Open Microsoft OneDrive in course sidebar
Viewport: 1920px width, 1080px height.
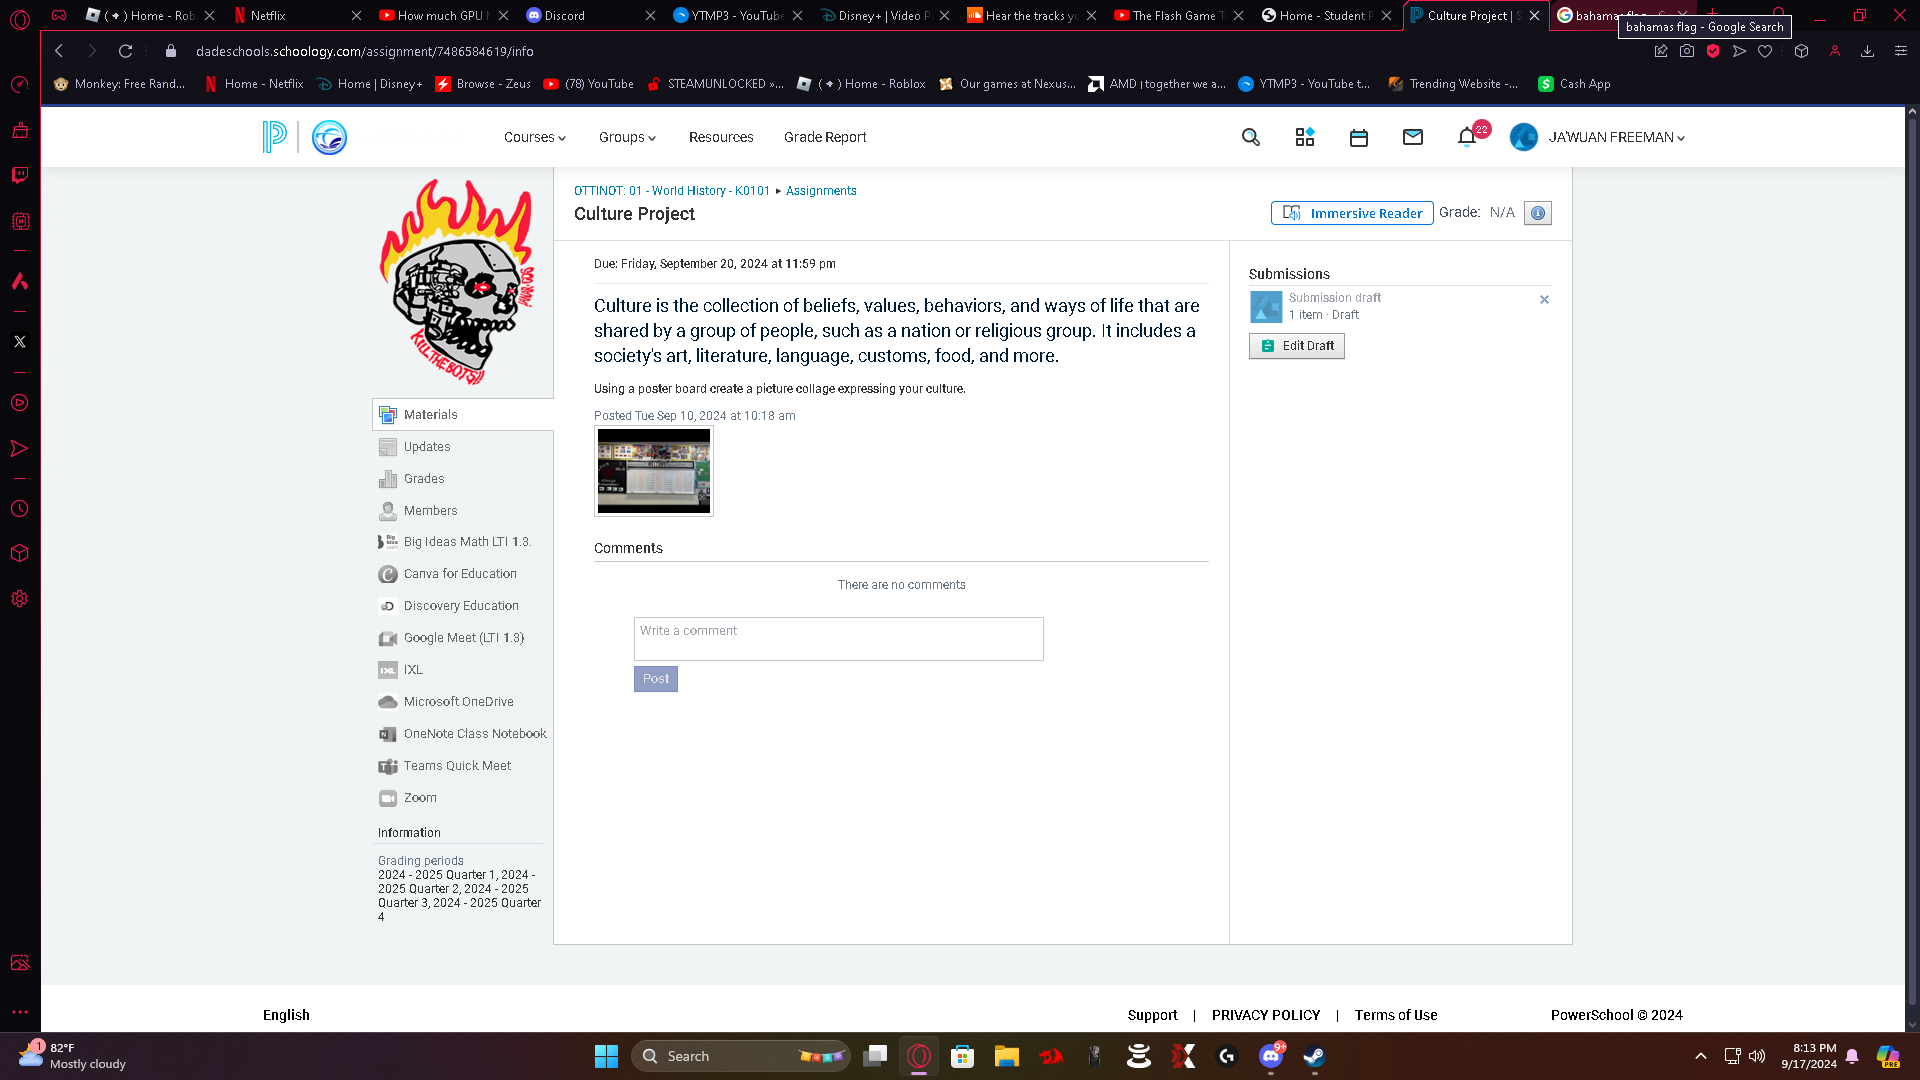click(x=458, y=702)
